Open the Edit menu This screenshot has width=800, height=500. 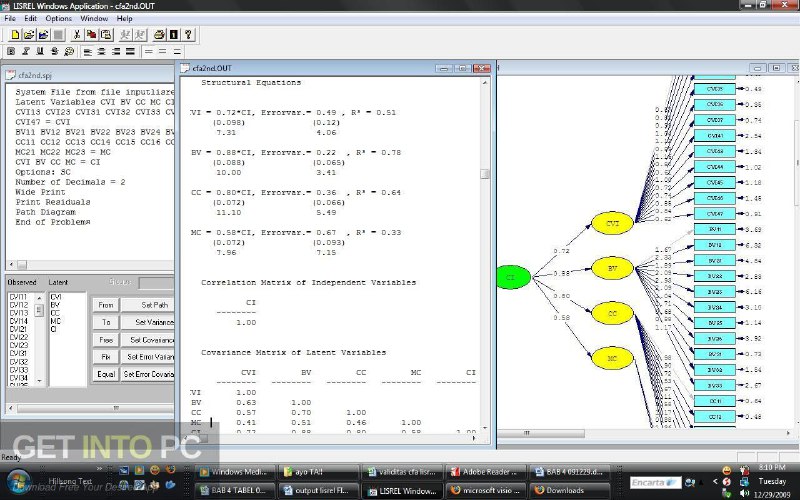(31, 18)
